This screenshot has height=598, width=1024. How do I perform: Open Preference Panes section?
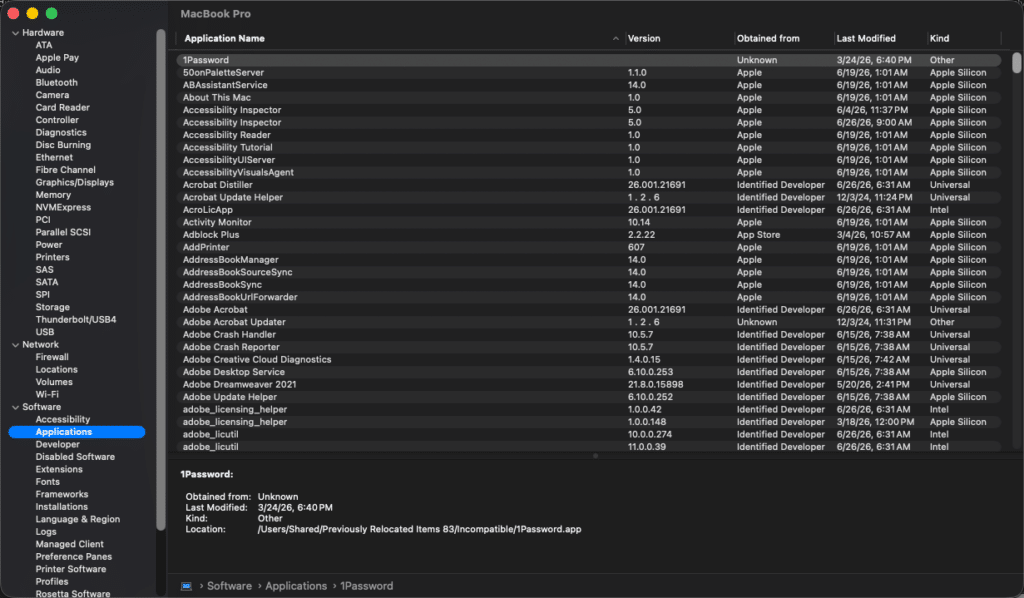click(74, 557)
